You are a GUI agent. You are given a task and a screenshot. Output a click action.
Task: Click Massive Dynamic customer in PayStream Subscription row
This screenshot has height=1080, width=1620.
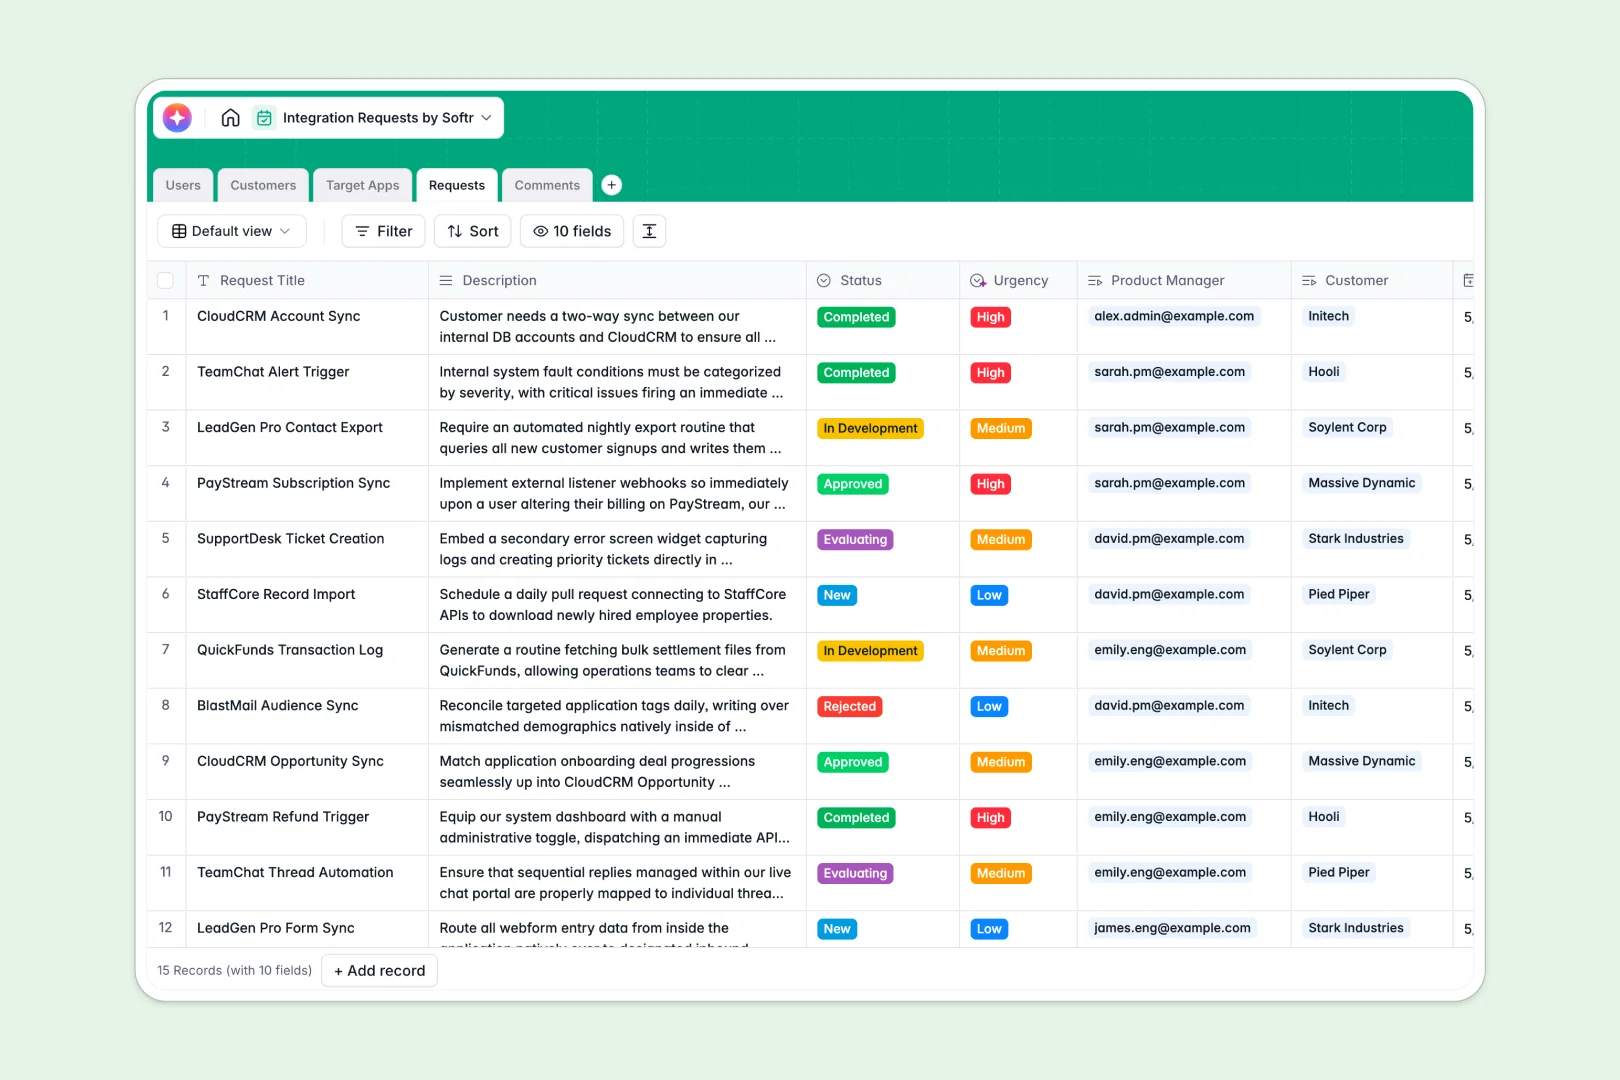(1362, 483)
